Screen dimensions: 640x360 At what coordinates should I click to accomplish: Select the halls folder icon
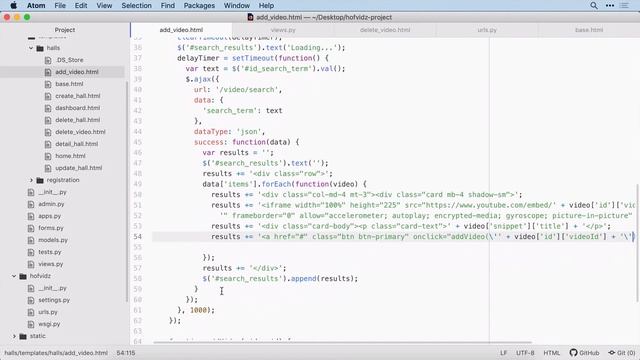pyautogui.click(x=40, y=48)
